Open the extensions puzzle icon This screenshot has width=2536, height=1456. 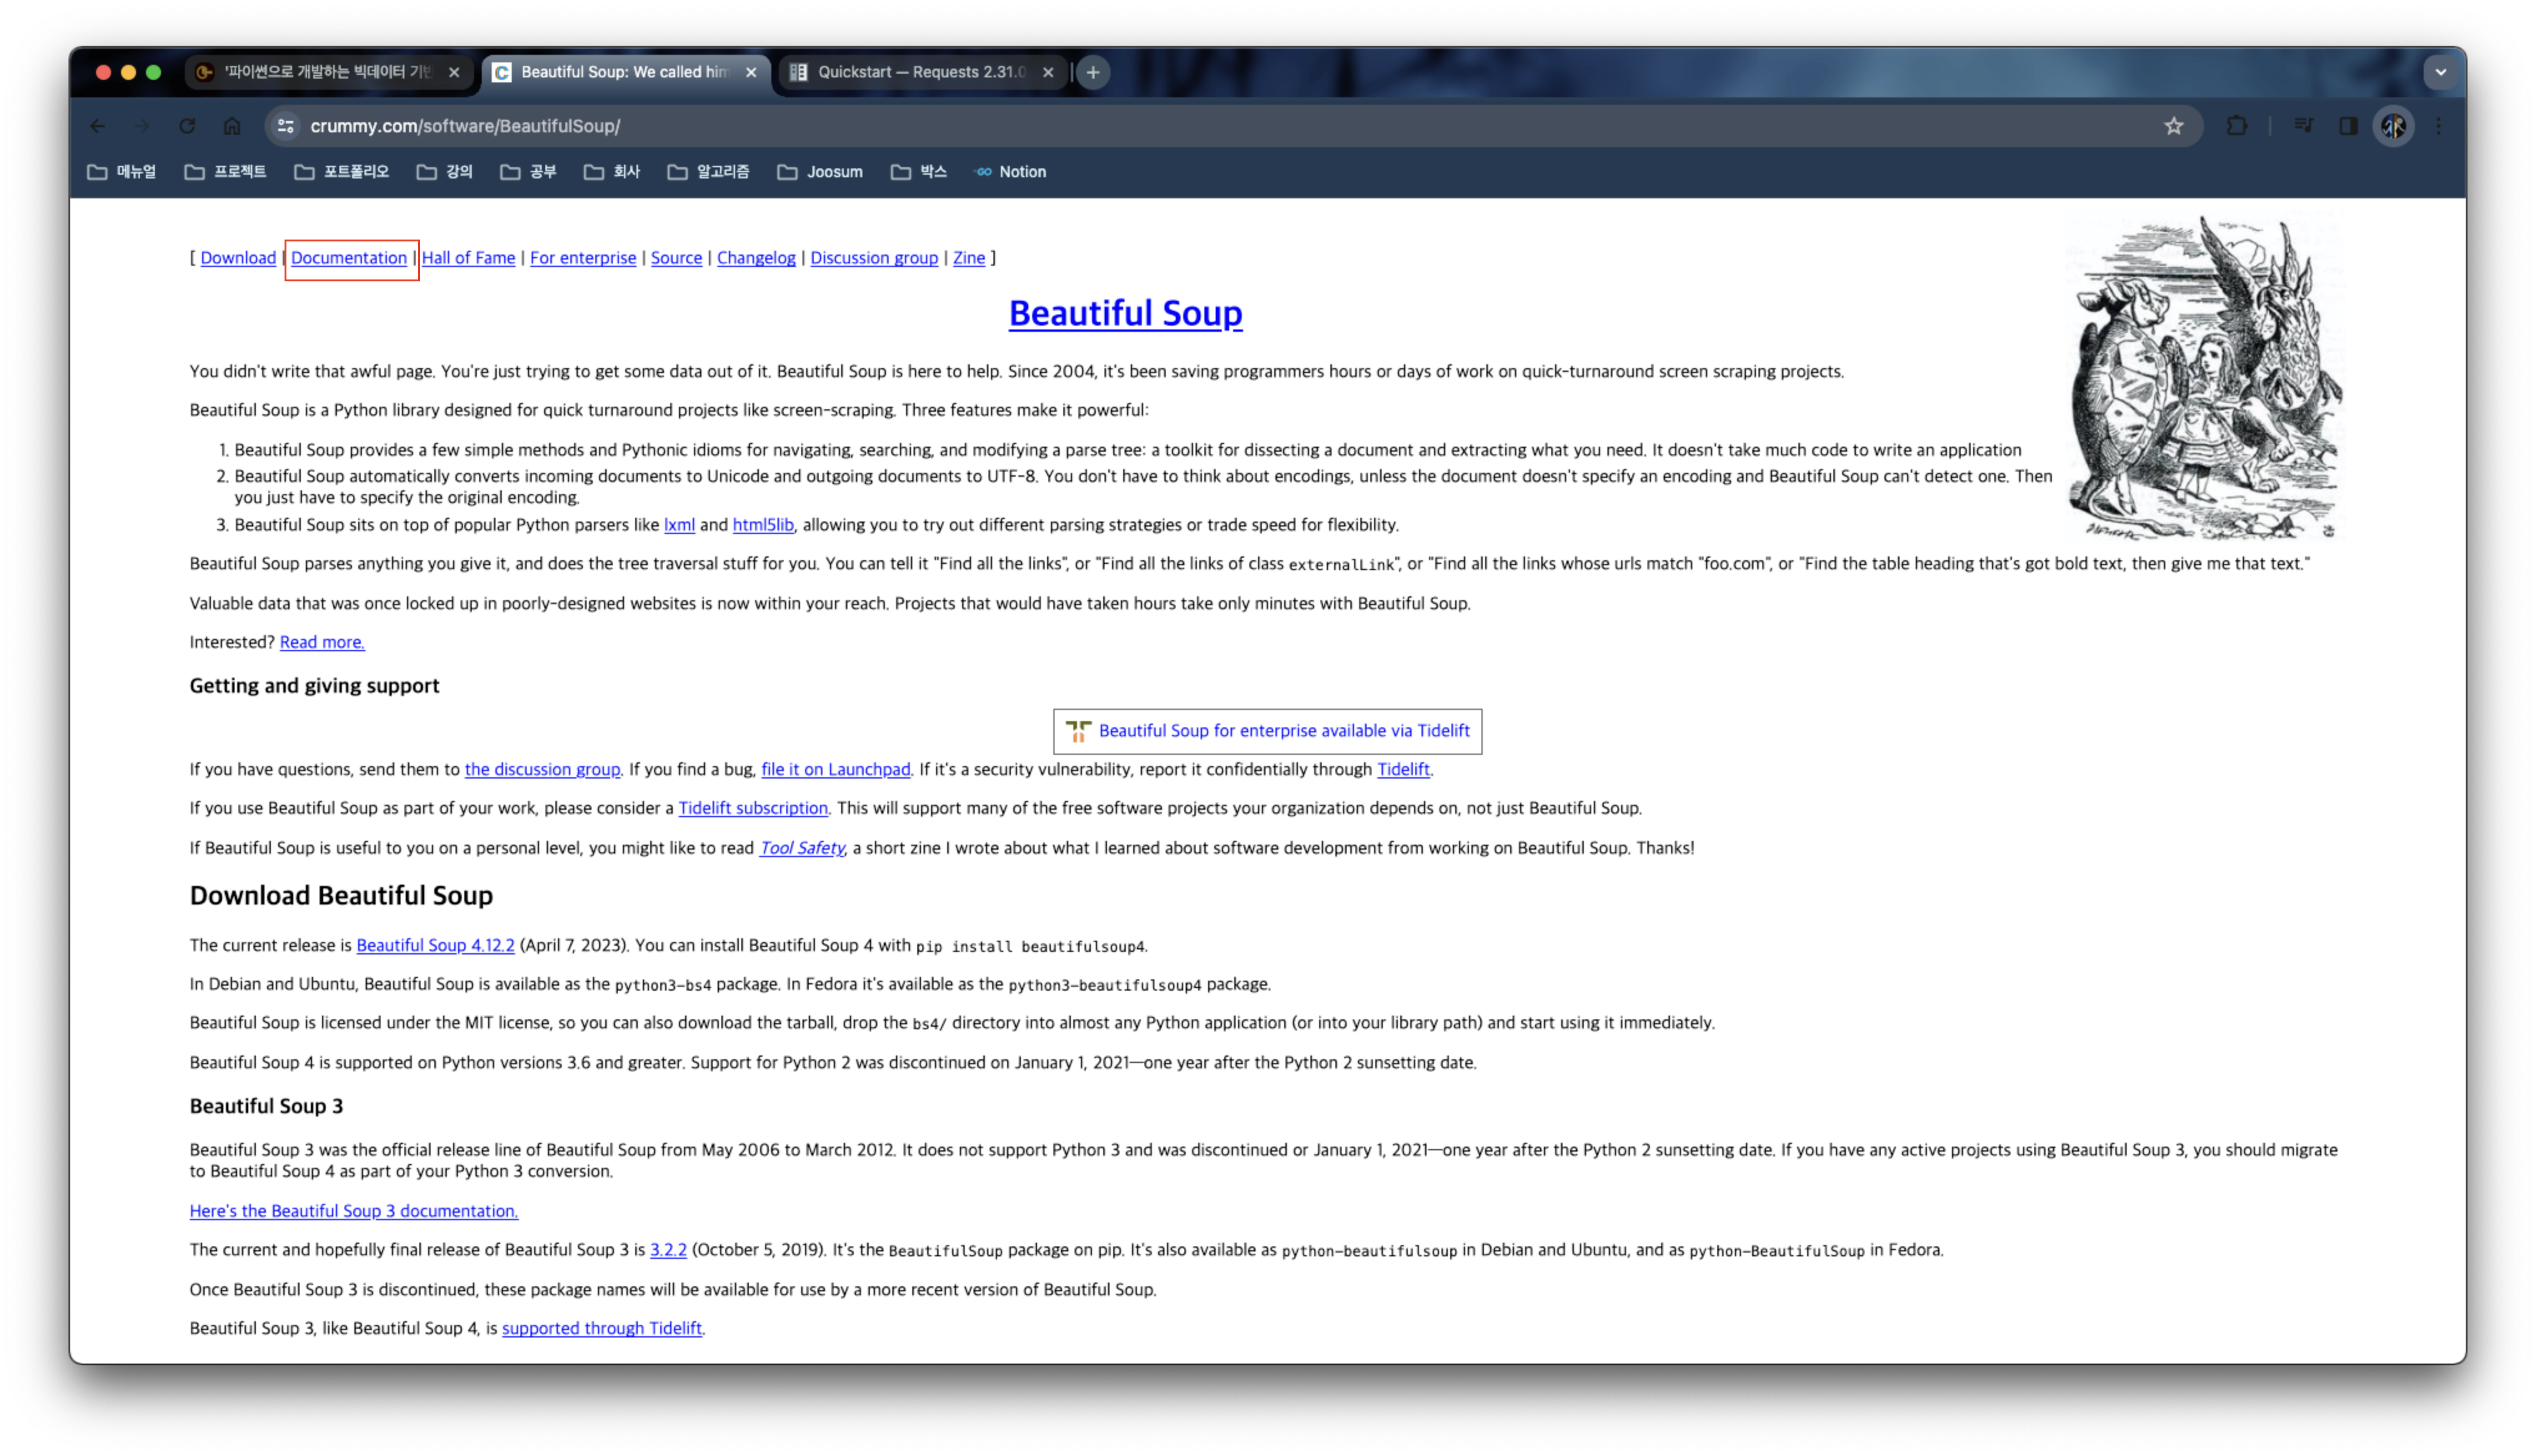[x=2237, y=126]
